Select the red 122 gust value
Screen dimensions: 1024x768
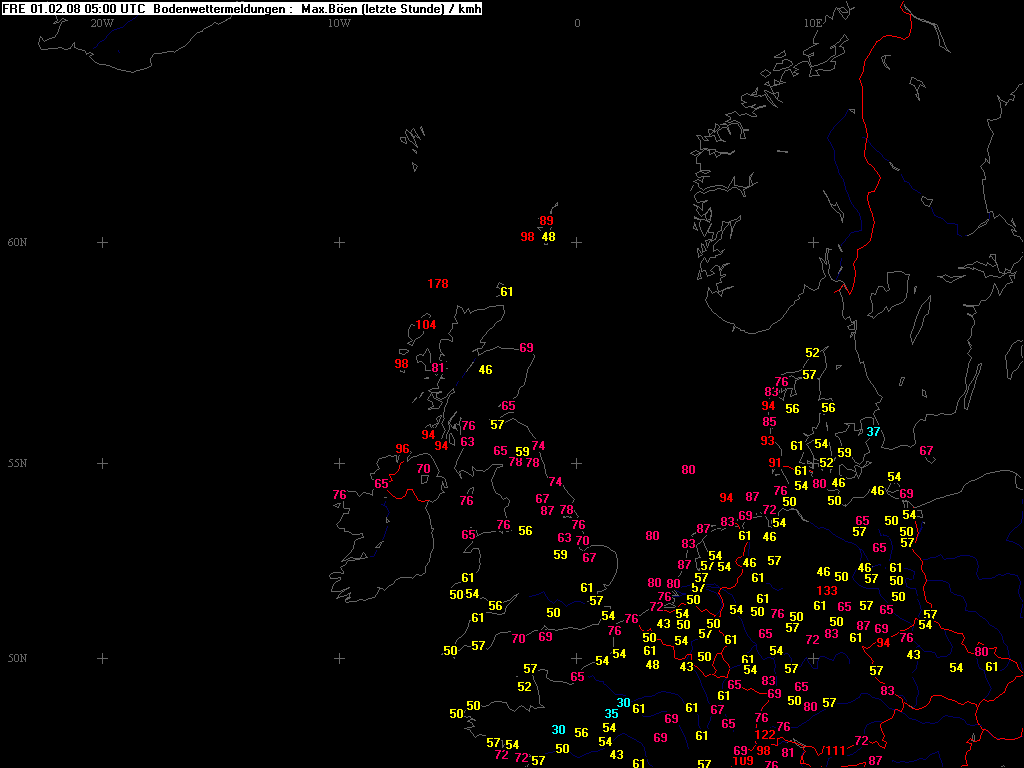765,735
